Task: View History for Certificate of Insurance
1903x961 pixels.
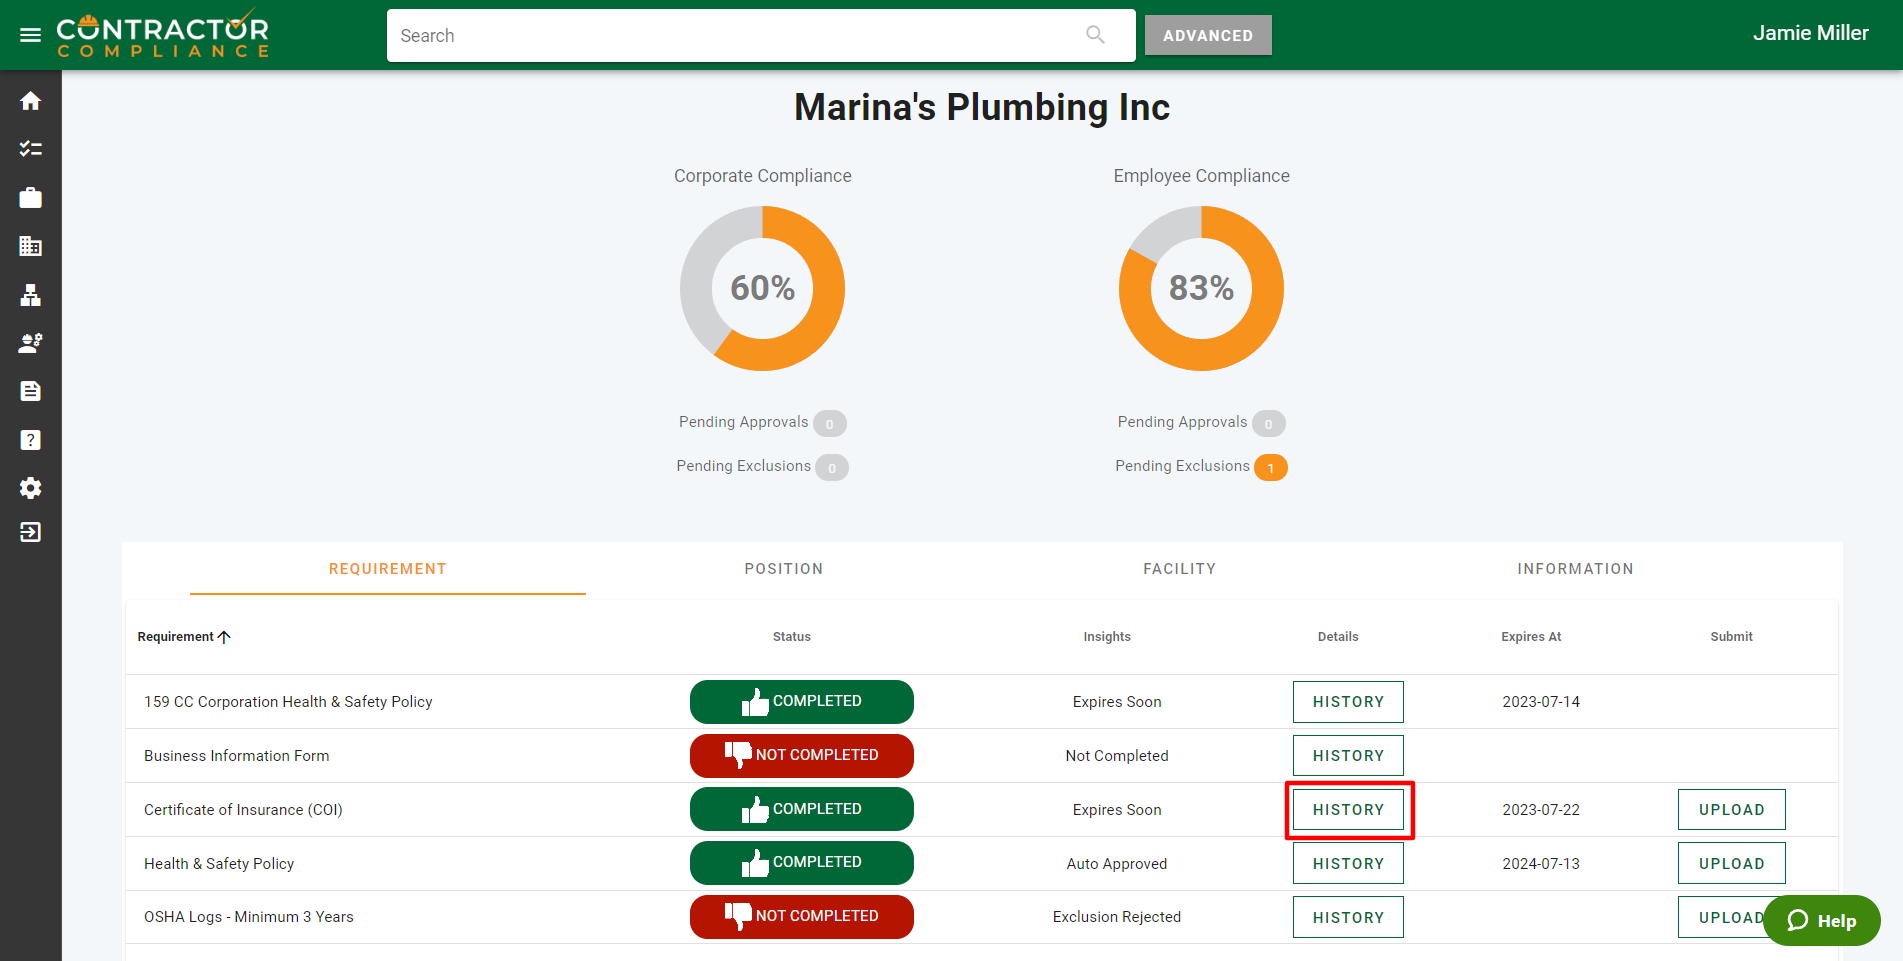Action: [1348, 810]
